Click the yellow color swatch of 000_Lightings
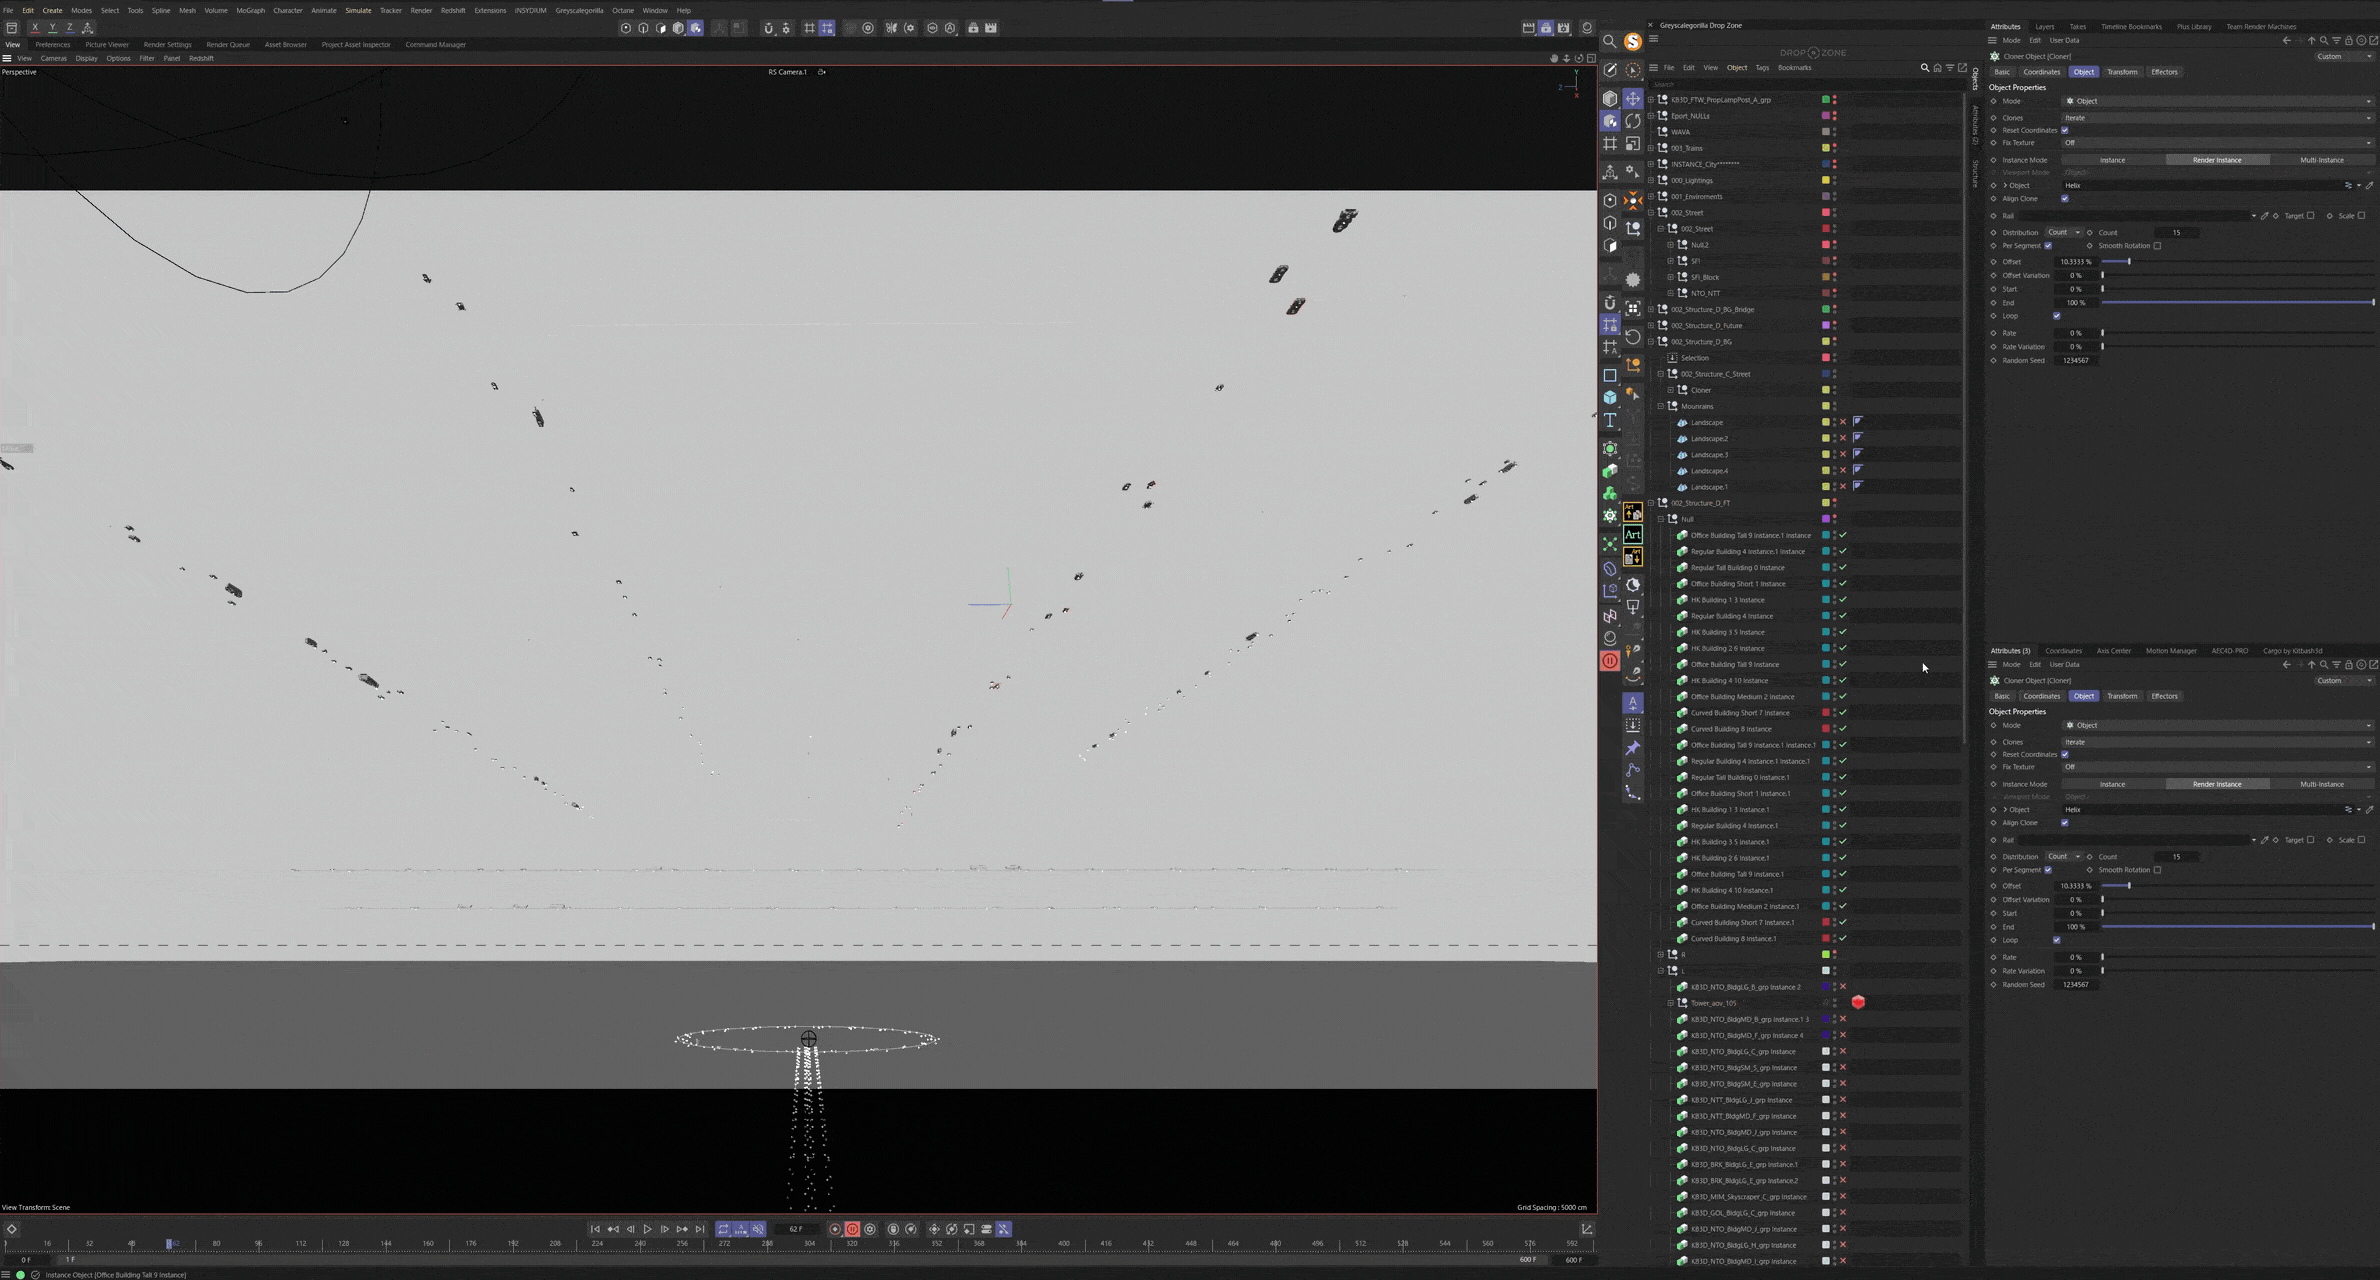 (x=1825, y=181)
